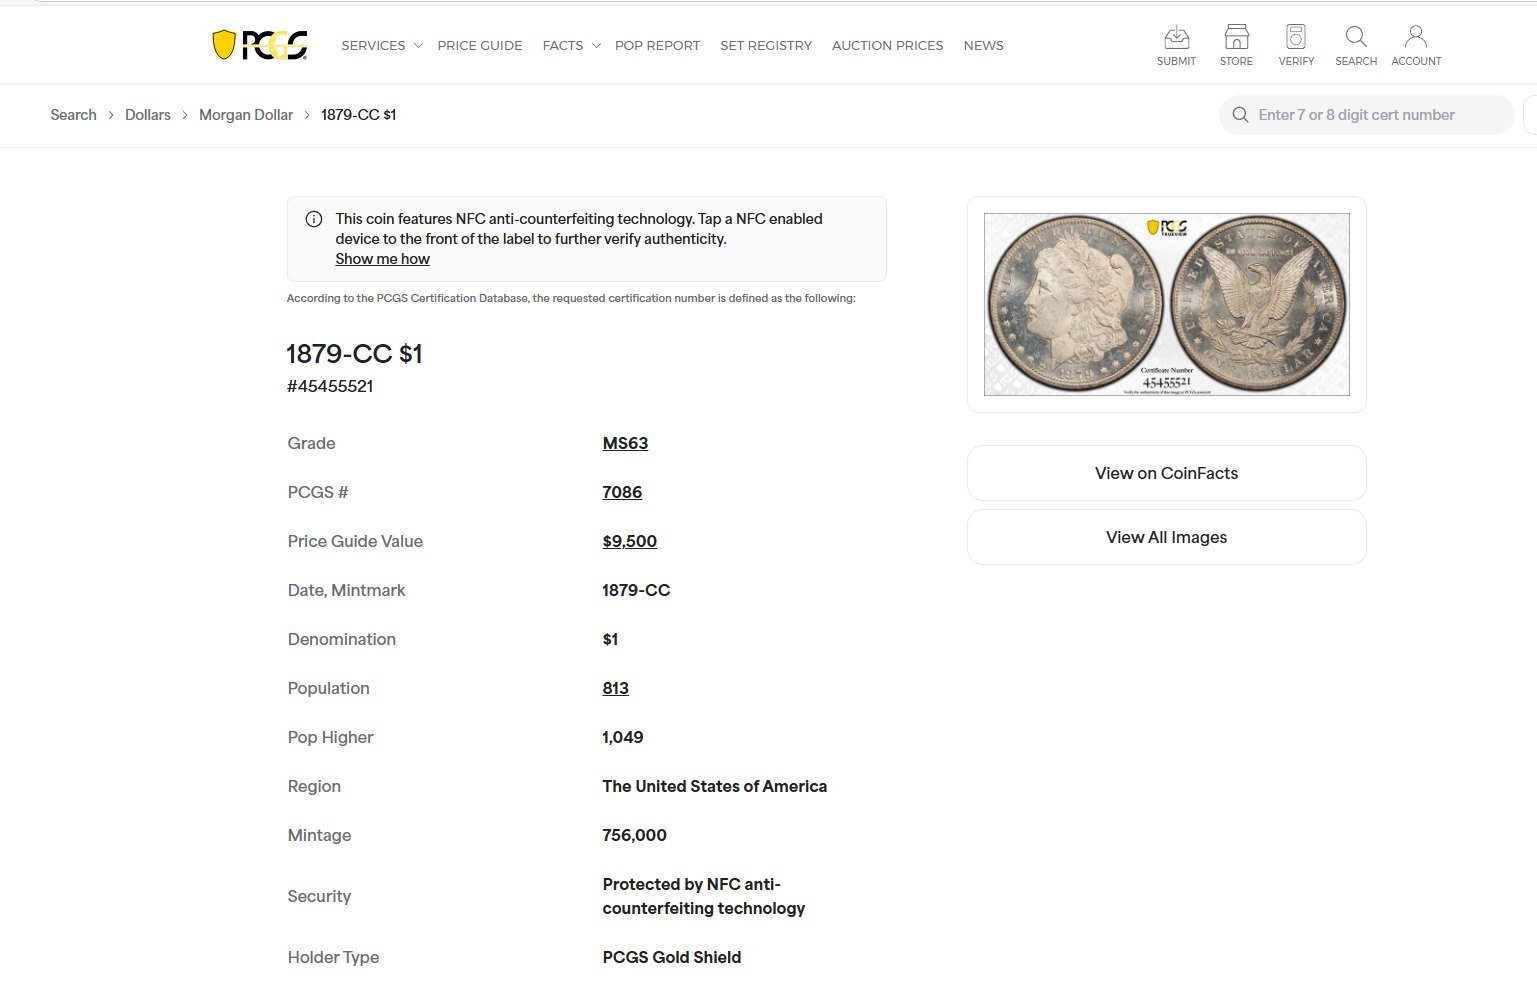Select the 1879-CC $1 page heading

click(354, 354)
